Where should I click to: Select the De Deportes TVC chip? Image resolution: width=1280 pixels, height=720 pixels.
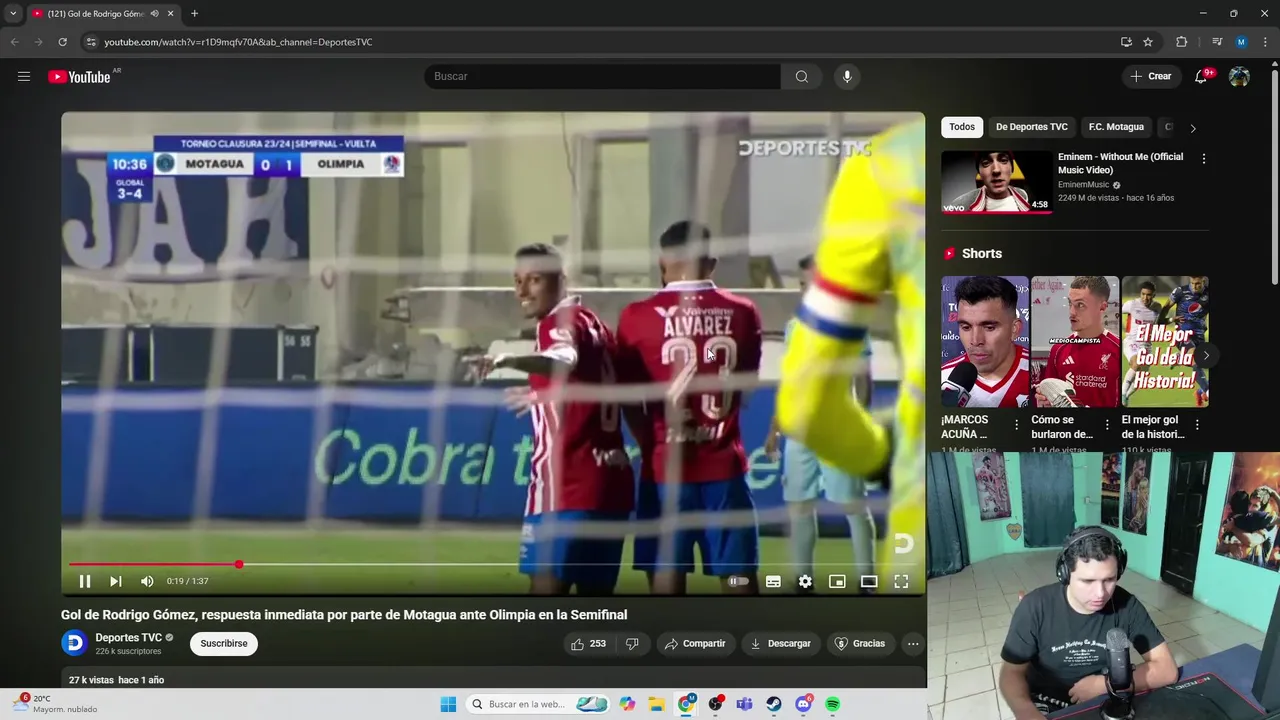pos(1031,127)
